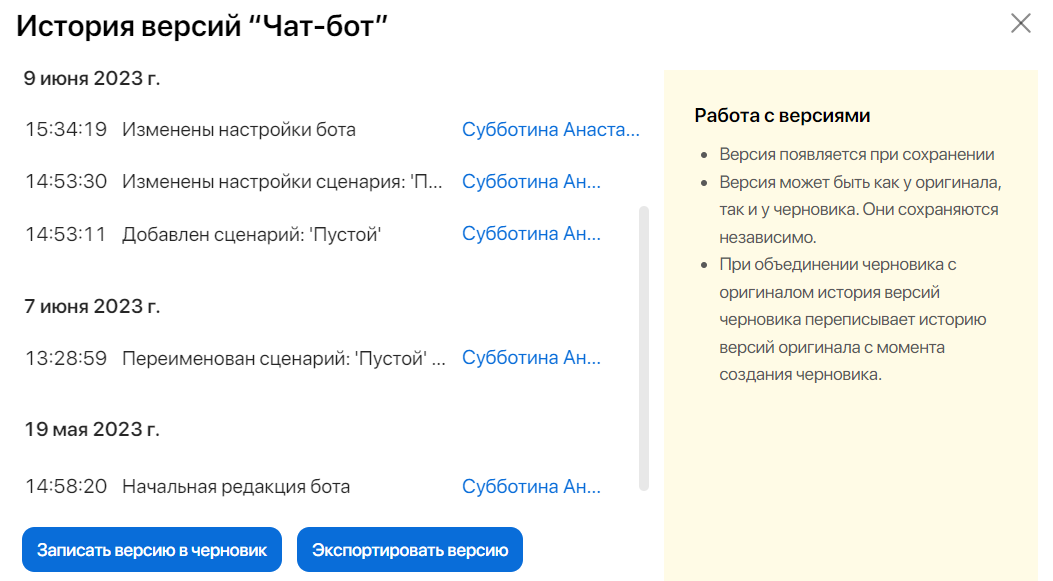The image size is (1053, 581).
Task: Open author link beside the 14:53:30 entry
Action: click(x=531, y=181)
